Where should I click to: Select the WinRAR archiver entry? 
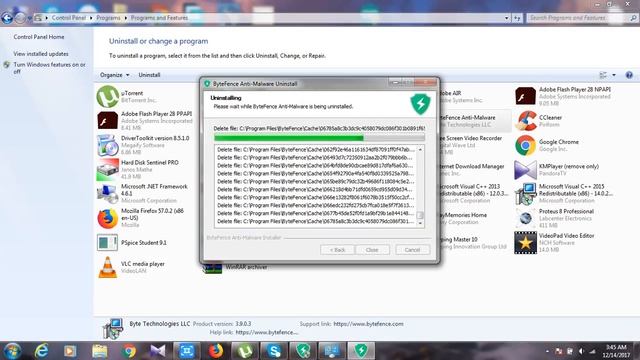236,267
